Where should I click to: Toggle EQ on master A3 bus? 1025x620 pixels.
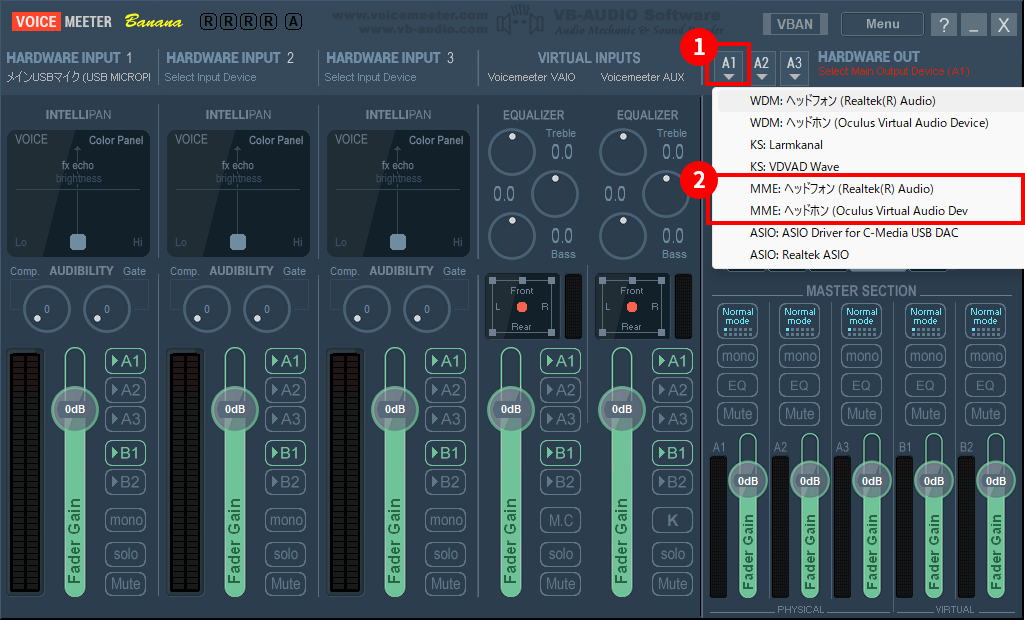862,385
